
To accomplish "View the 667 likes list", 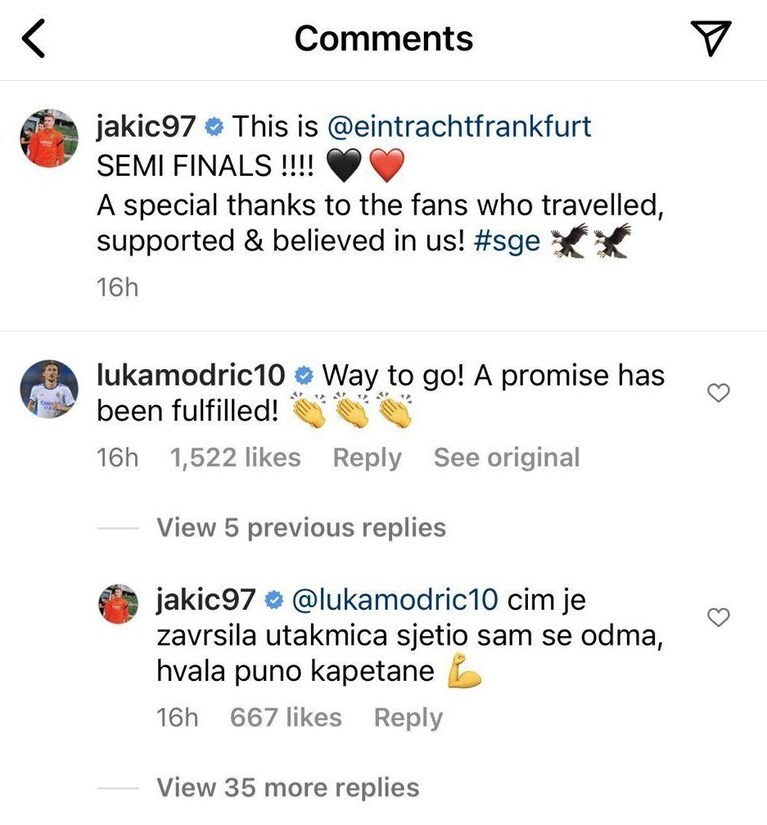I will (286, 717).
